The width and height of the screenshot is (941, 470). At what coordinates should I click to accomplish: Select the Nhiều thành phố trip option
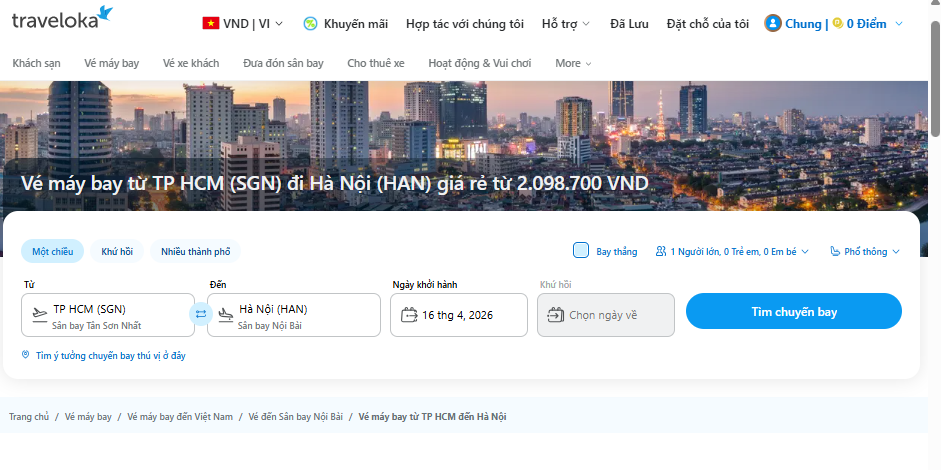click(196, 252)
